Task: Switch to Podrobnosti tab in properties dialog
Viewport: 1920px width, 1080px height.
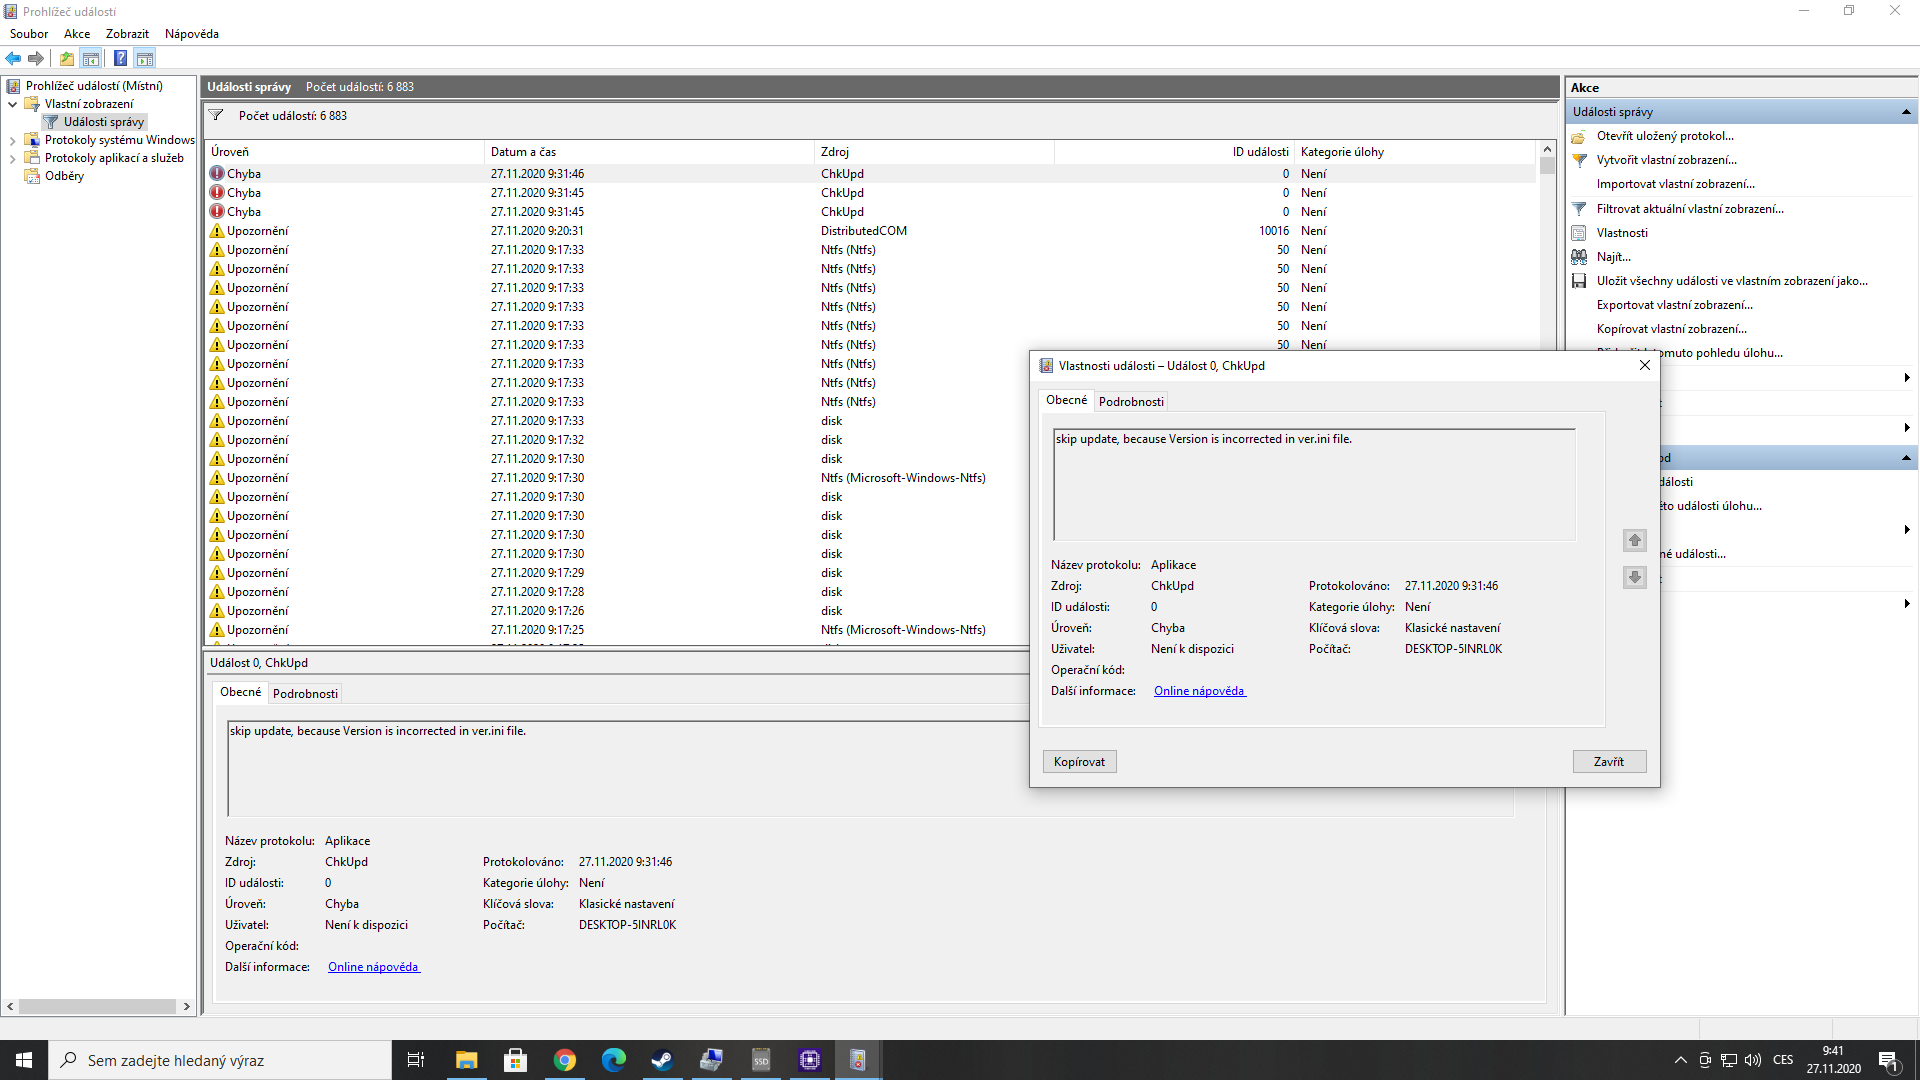Action: pos(1131,402)
